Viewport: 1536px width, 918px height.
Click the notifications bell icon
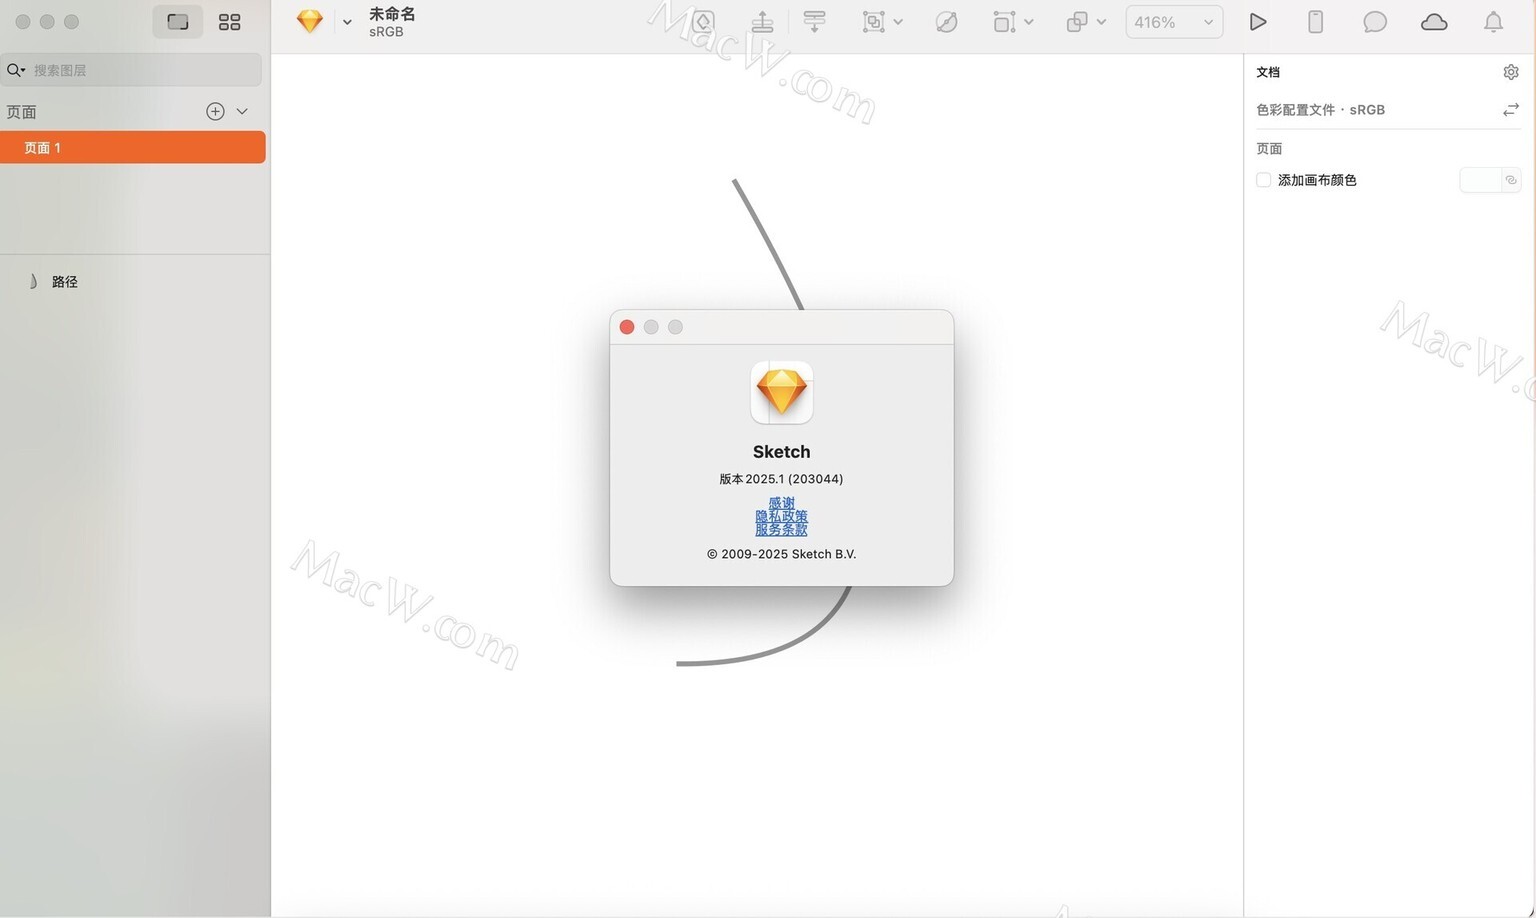[x=1492, y=22]
